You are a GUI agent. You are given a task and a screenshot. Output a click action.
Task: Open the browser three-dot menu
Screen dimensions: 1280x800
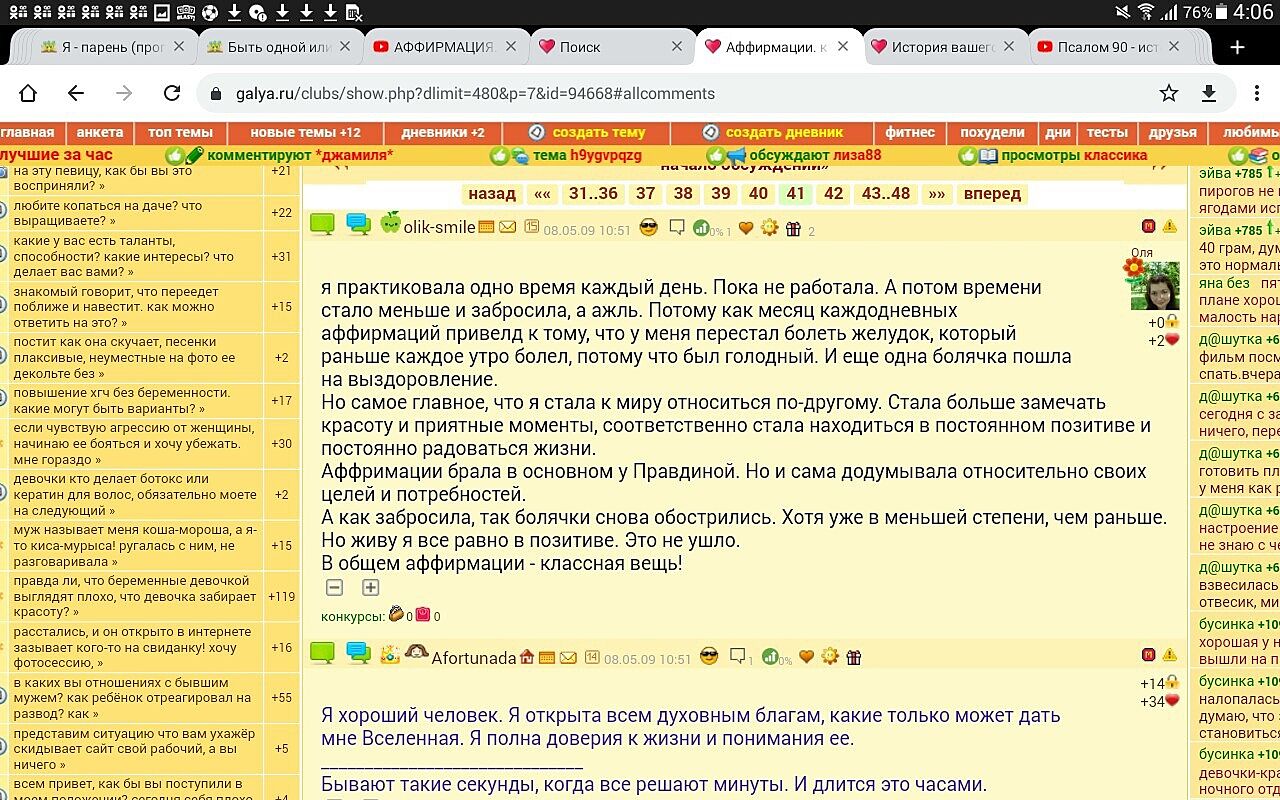(x=1257, y=93)
